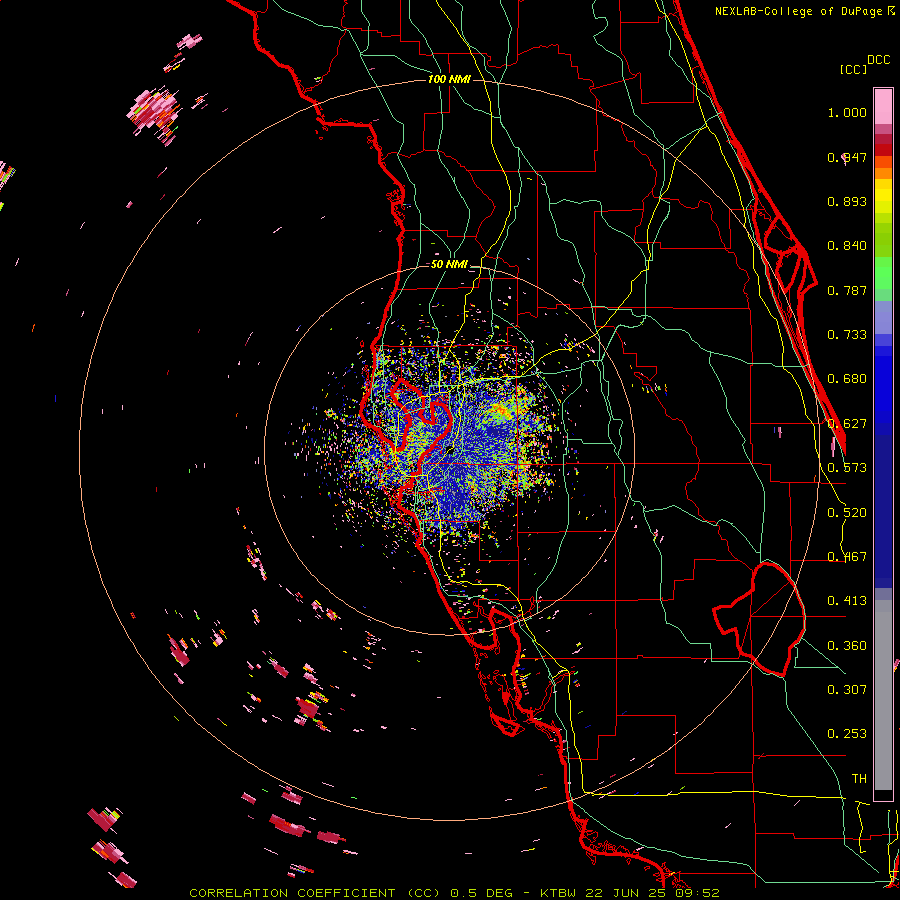Click the 100 NMI range ring label
900x900 pixels.
click(x=449, y=79)
